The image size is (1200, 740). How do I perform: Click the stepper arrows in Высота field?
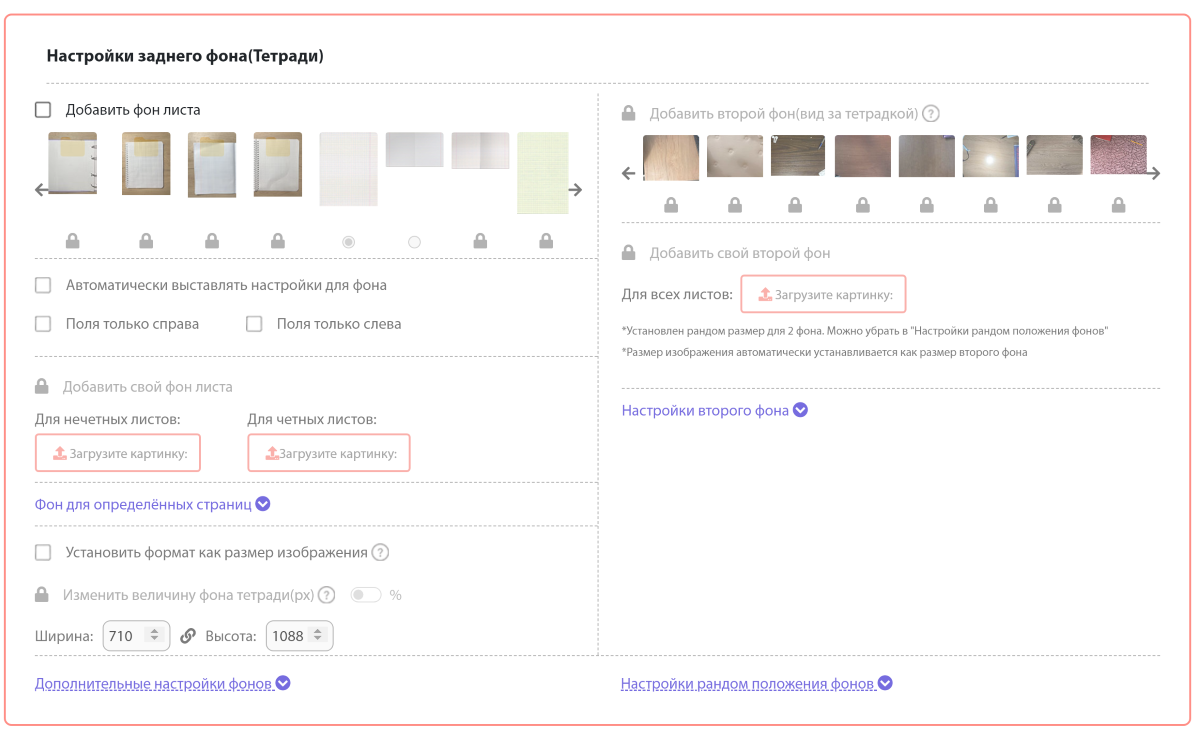pos(317,635)
